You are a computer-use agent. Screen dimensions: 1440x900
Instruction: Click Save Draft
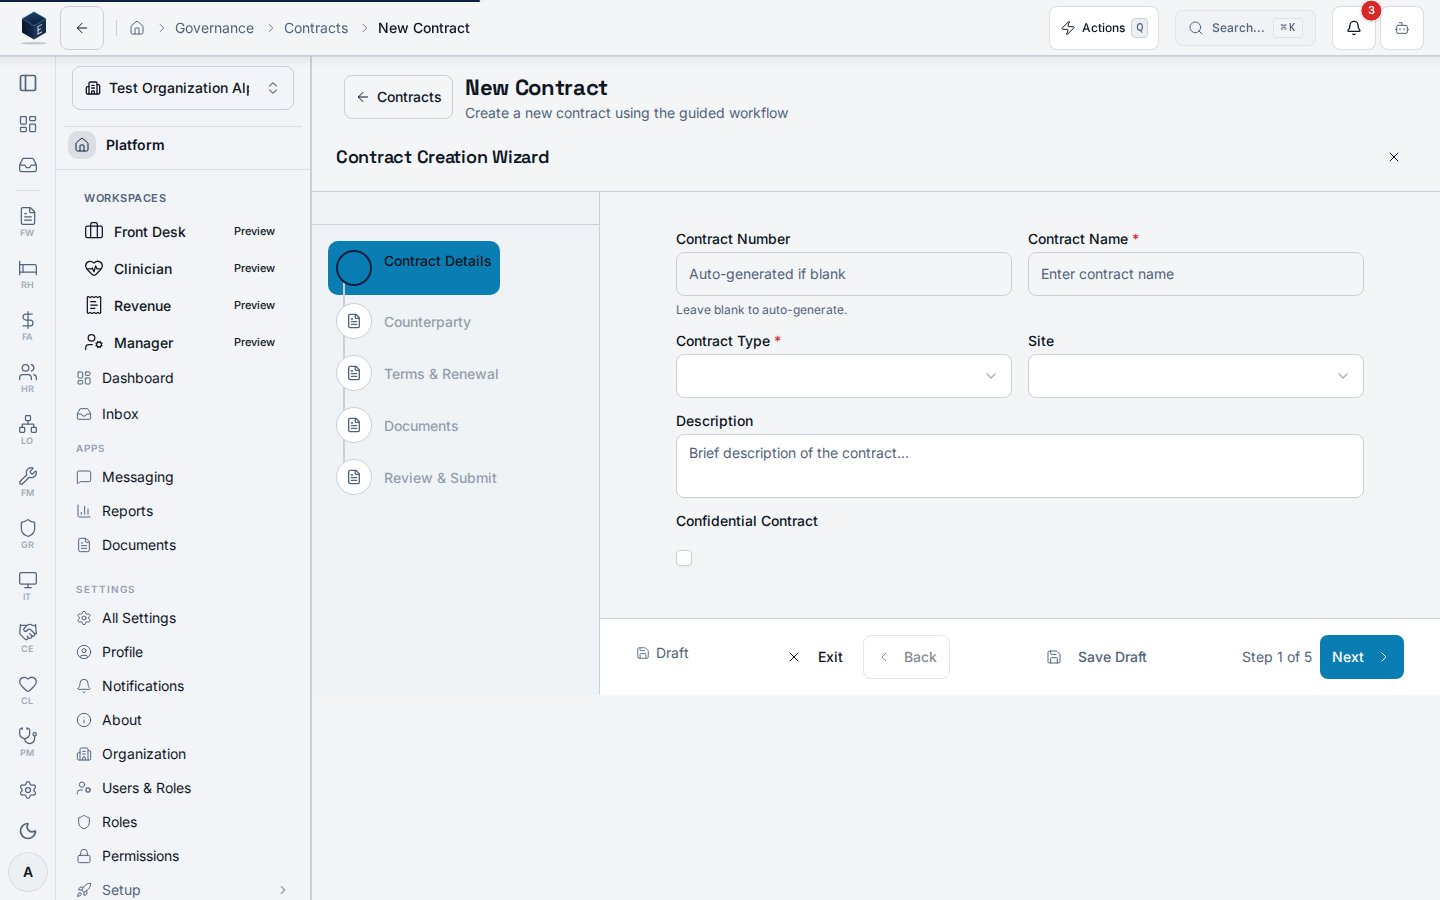coord(1097,657)
